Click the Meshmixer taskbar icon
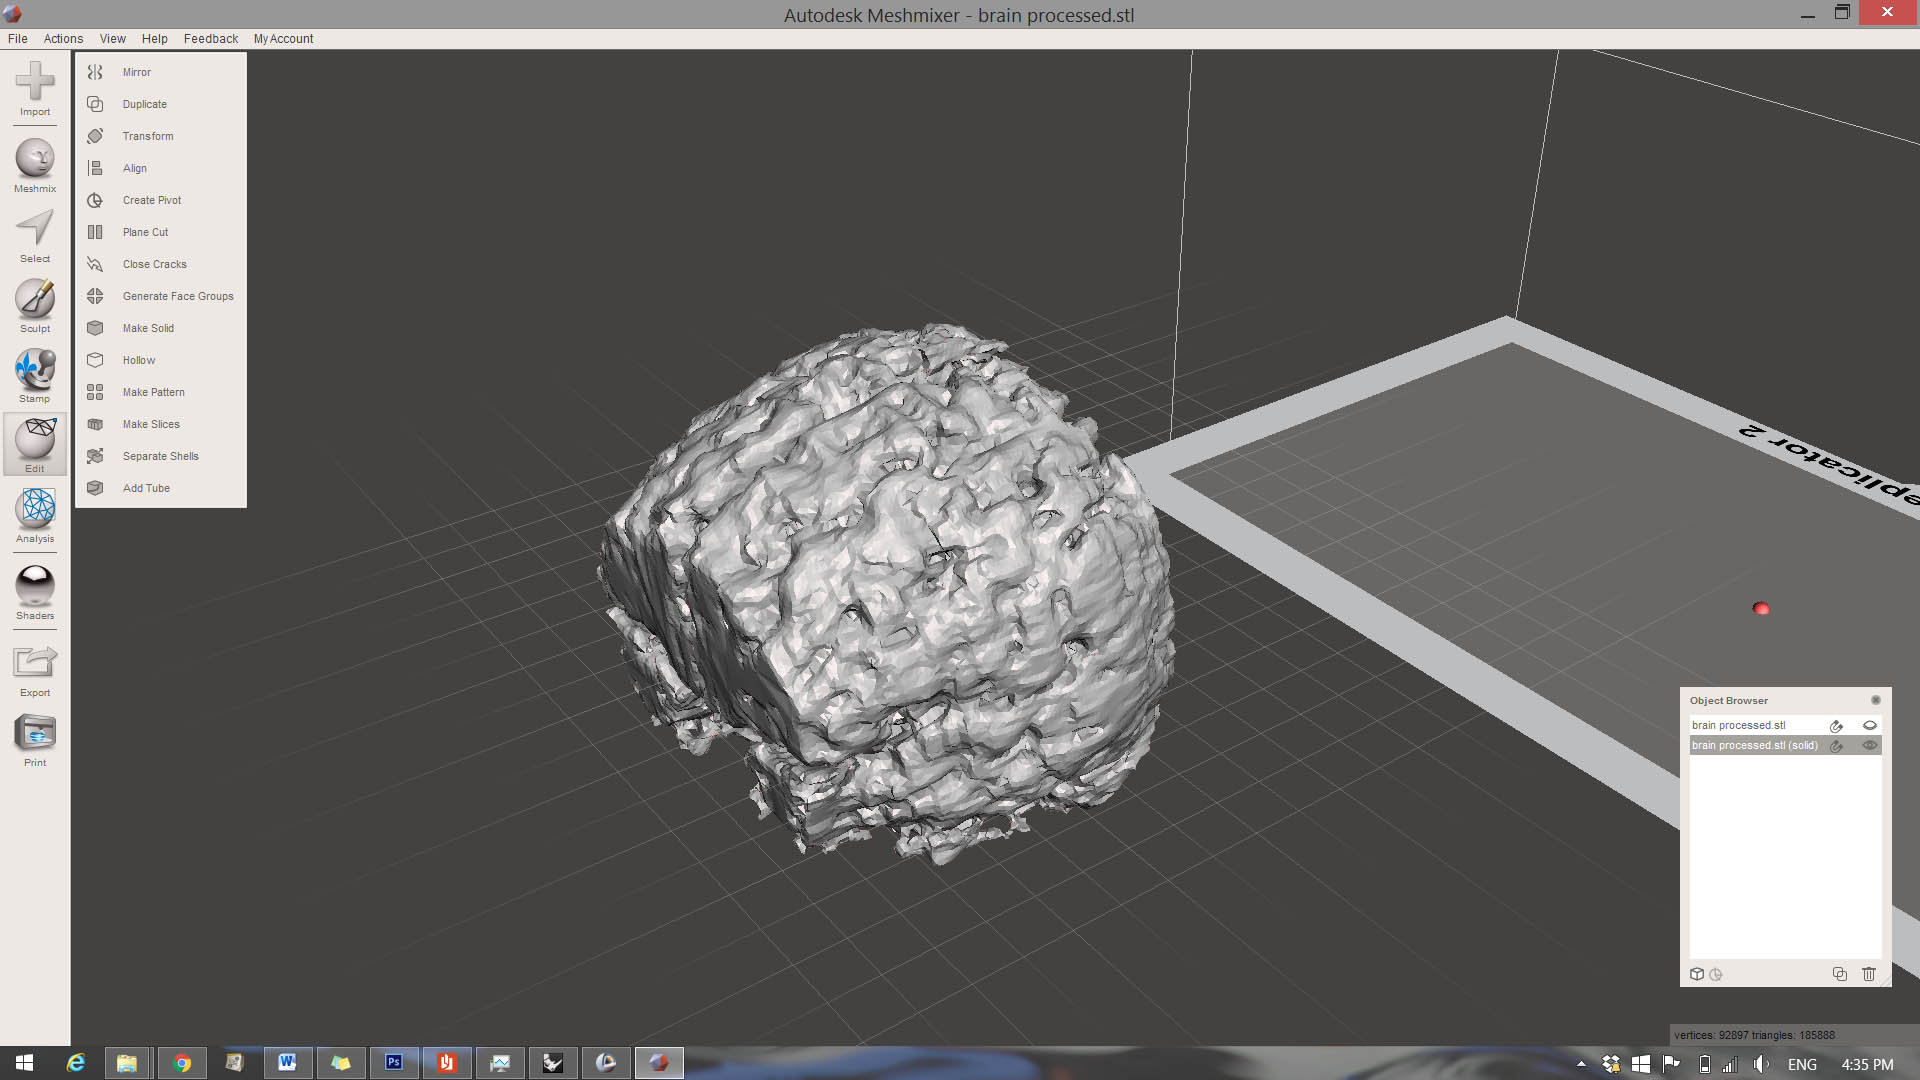The image size is (1920, 1080). (x=659, y=1063)
